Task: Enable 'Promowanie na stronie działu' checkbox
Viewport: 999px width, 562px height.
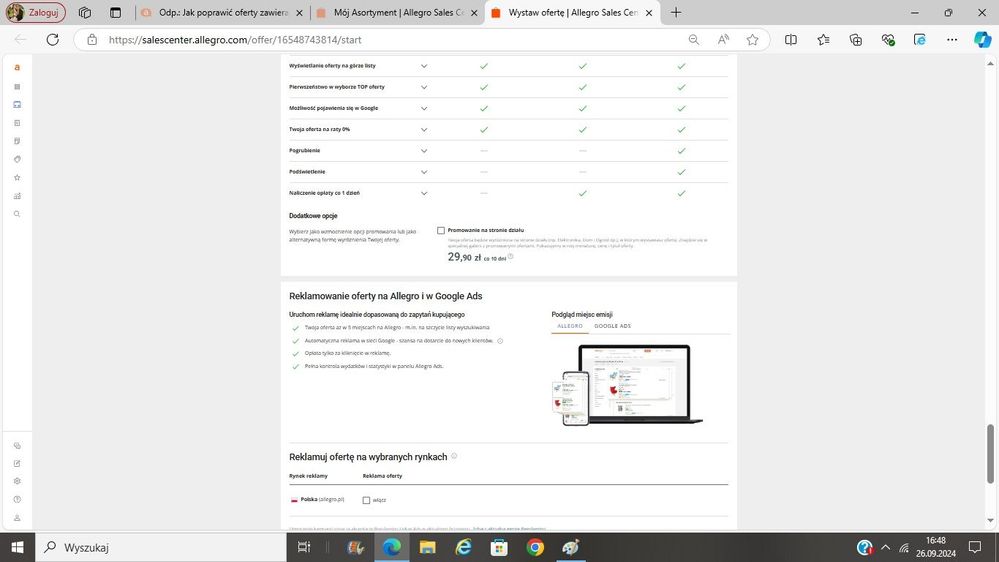Action: (441, 230)
